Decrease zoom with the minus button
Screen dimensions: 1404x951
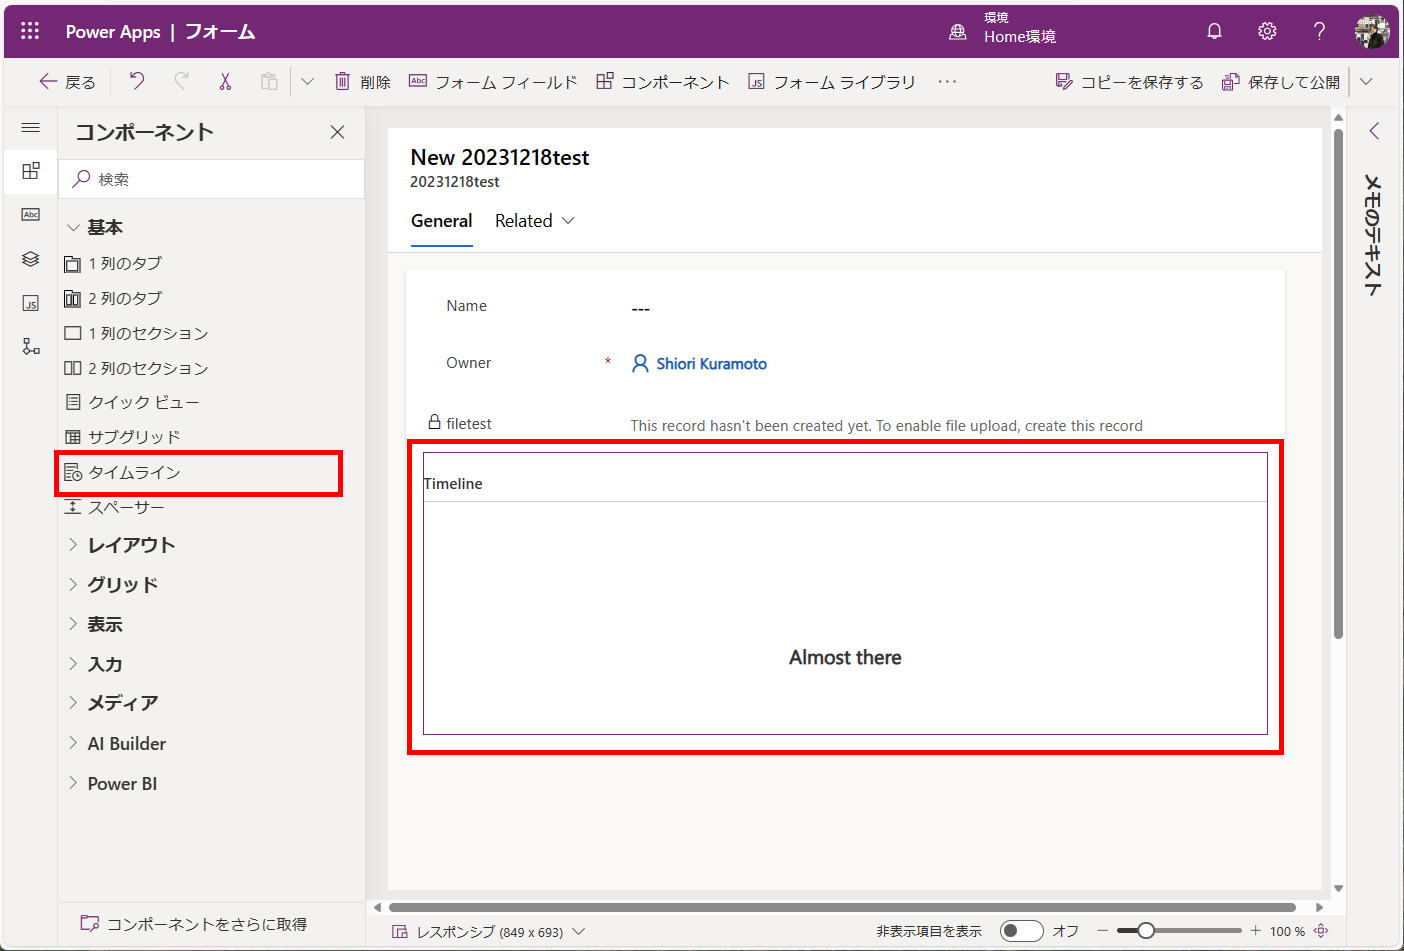(x=1102, y=931)
